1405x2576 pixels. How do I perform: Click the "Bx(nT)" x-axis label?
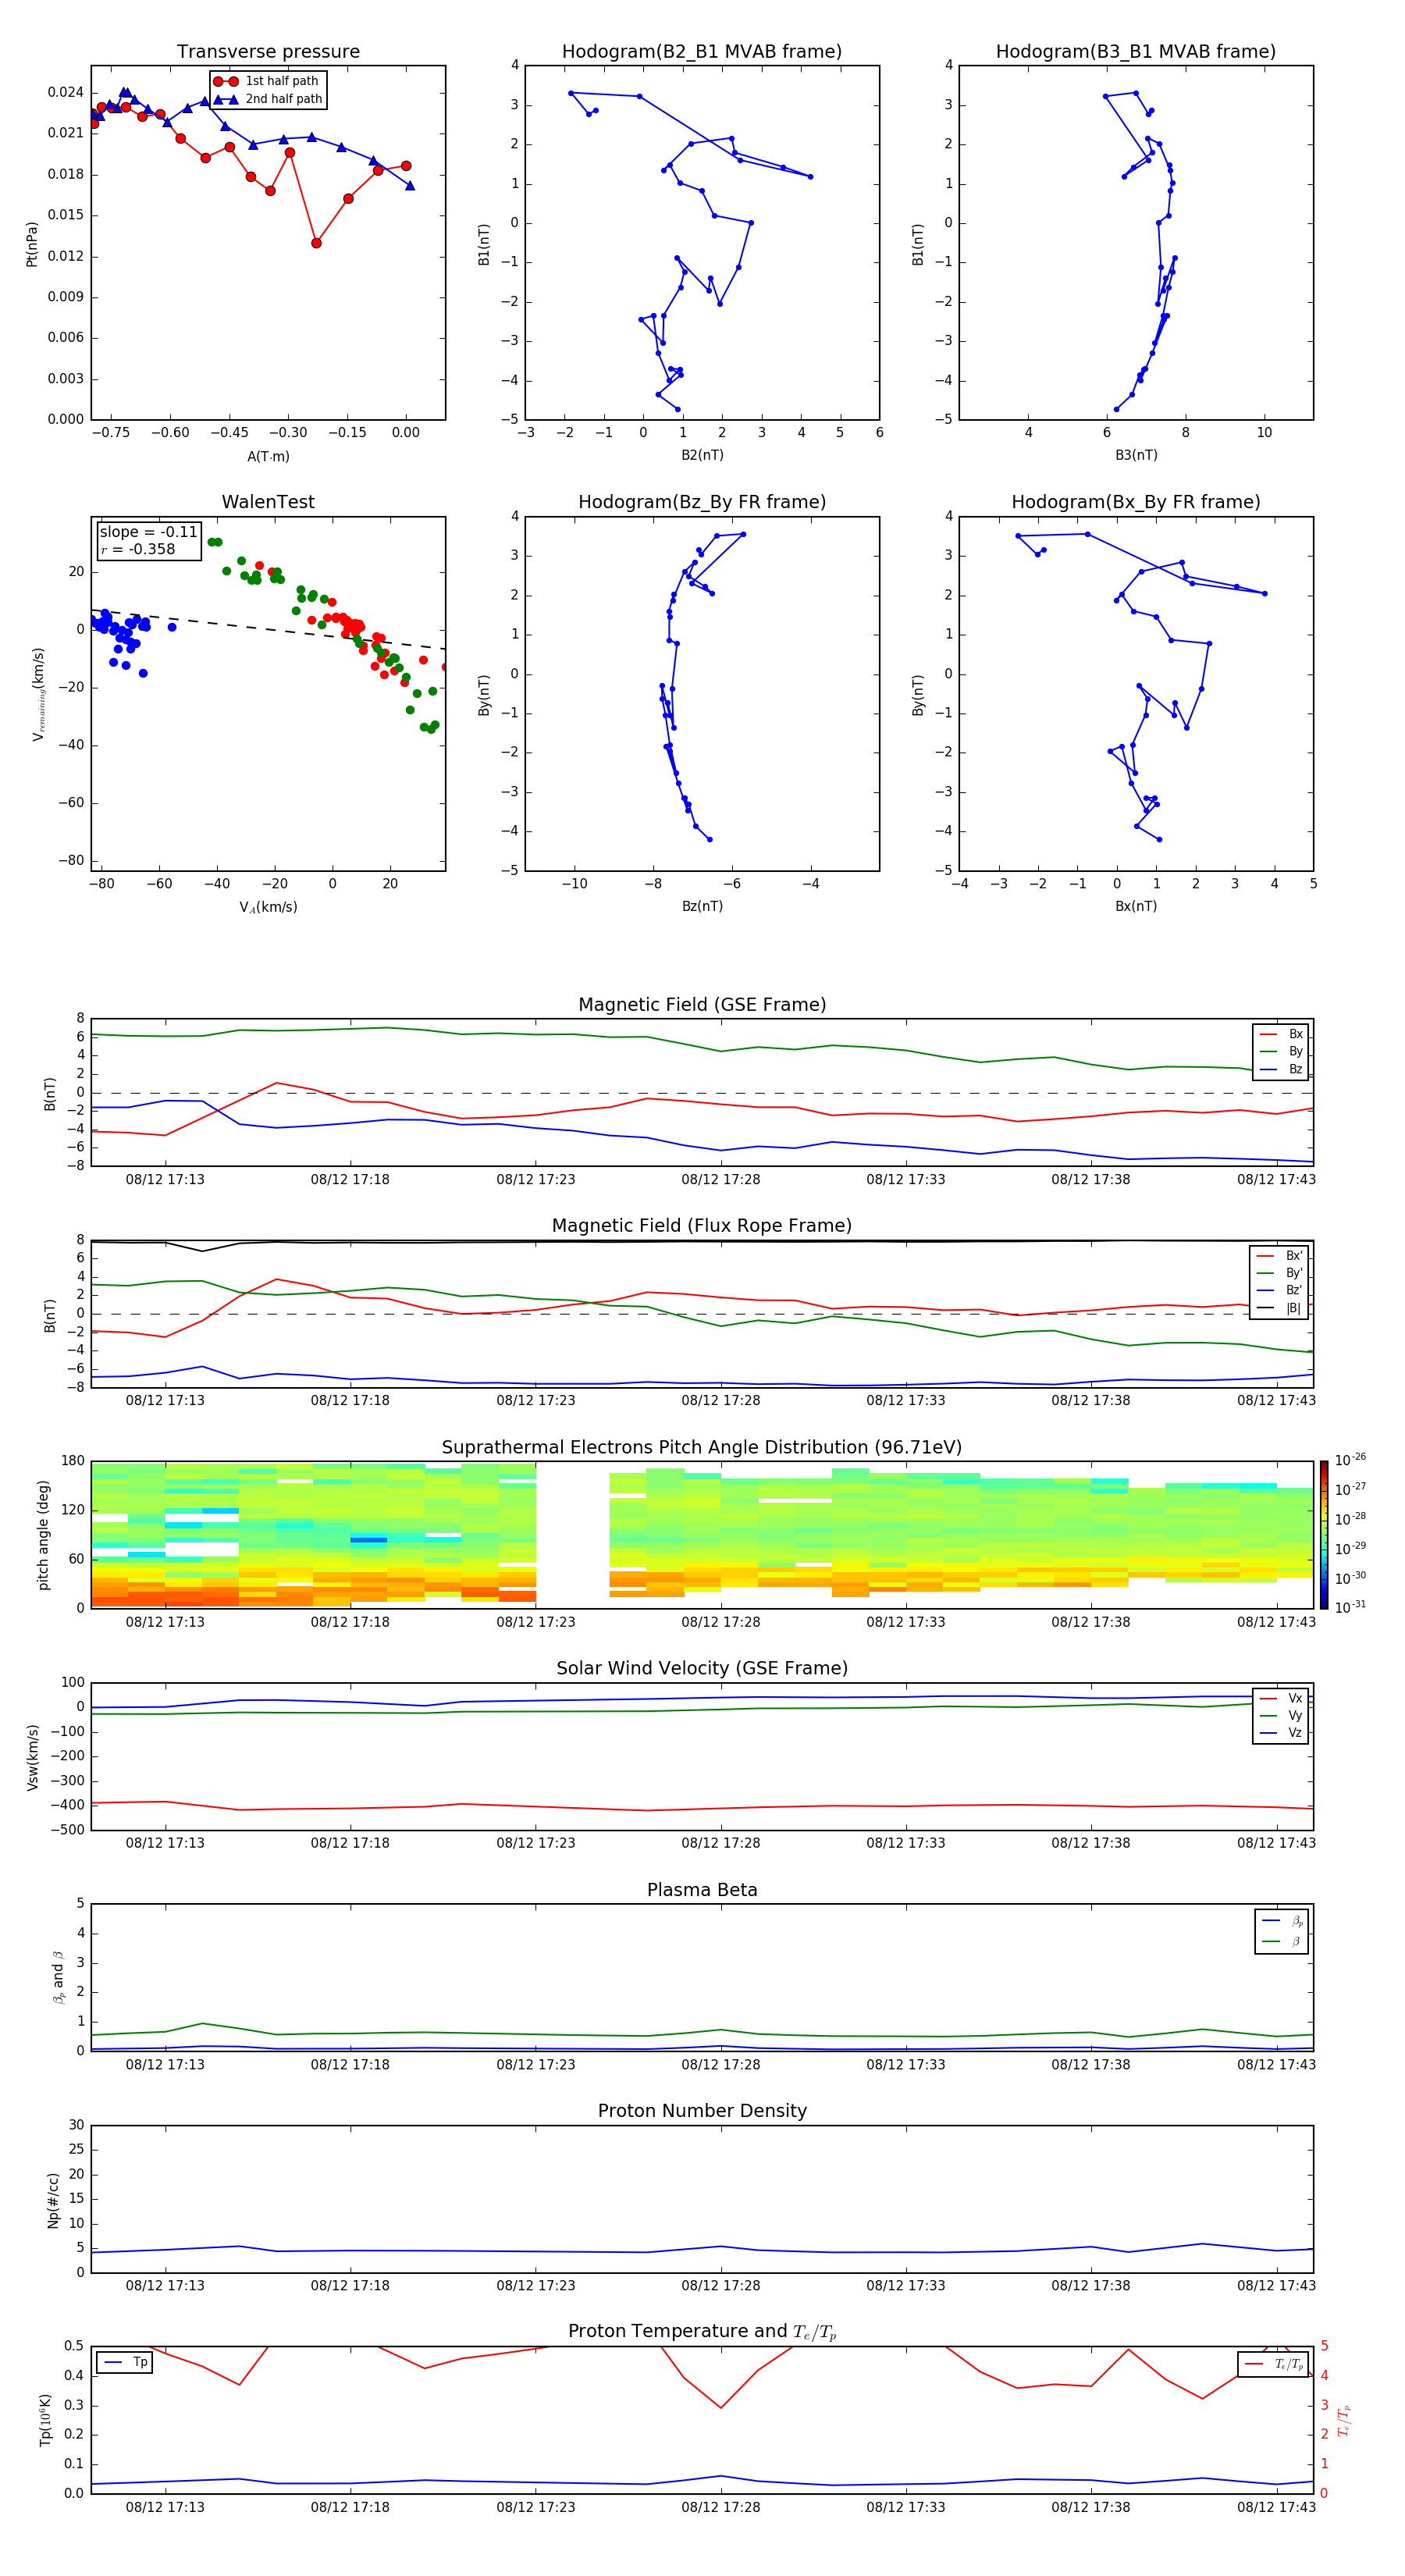coord(1136,906)
